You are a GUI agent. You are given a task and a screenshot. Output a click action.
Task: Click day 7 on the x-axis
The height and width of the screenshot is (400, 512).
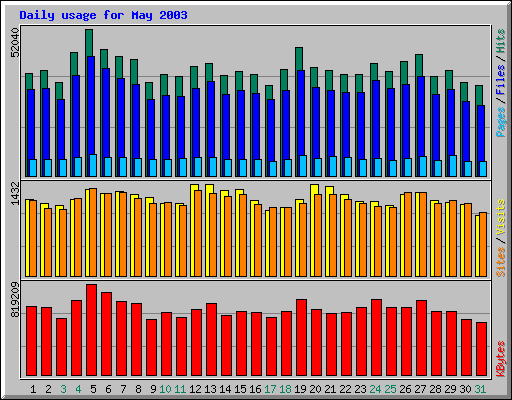[x=123, y=389]
